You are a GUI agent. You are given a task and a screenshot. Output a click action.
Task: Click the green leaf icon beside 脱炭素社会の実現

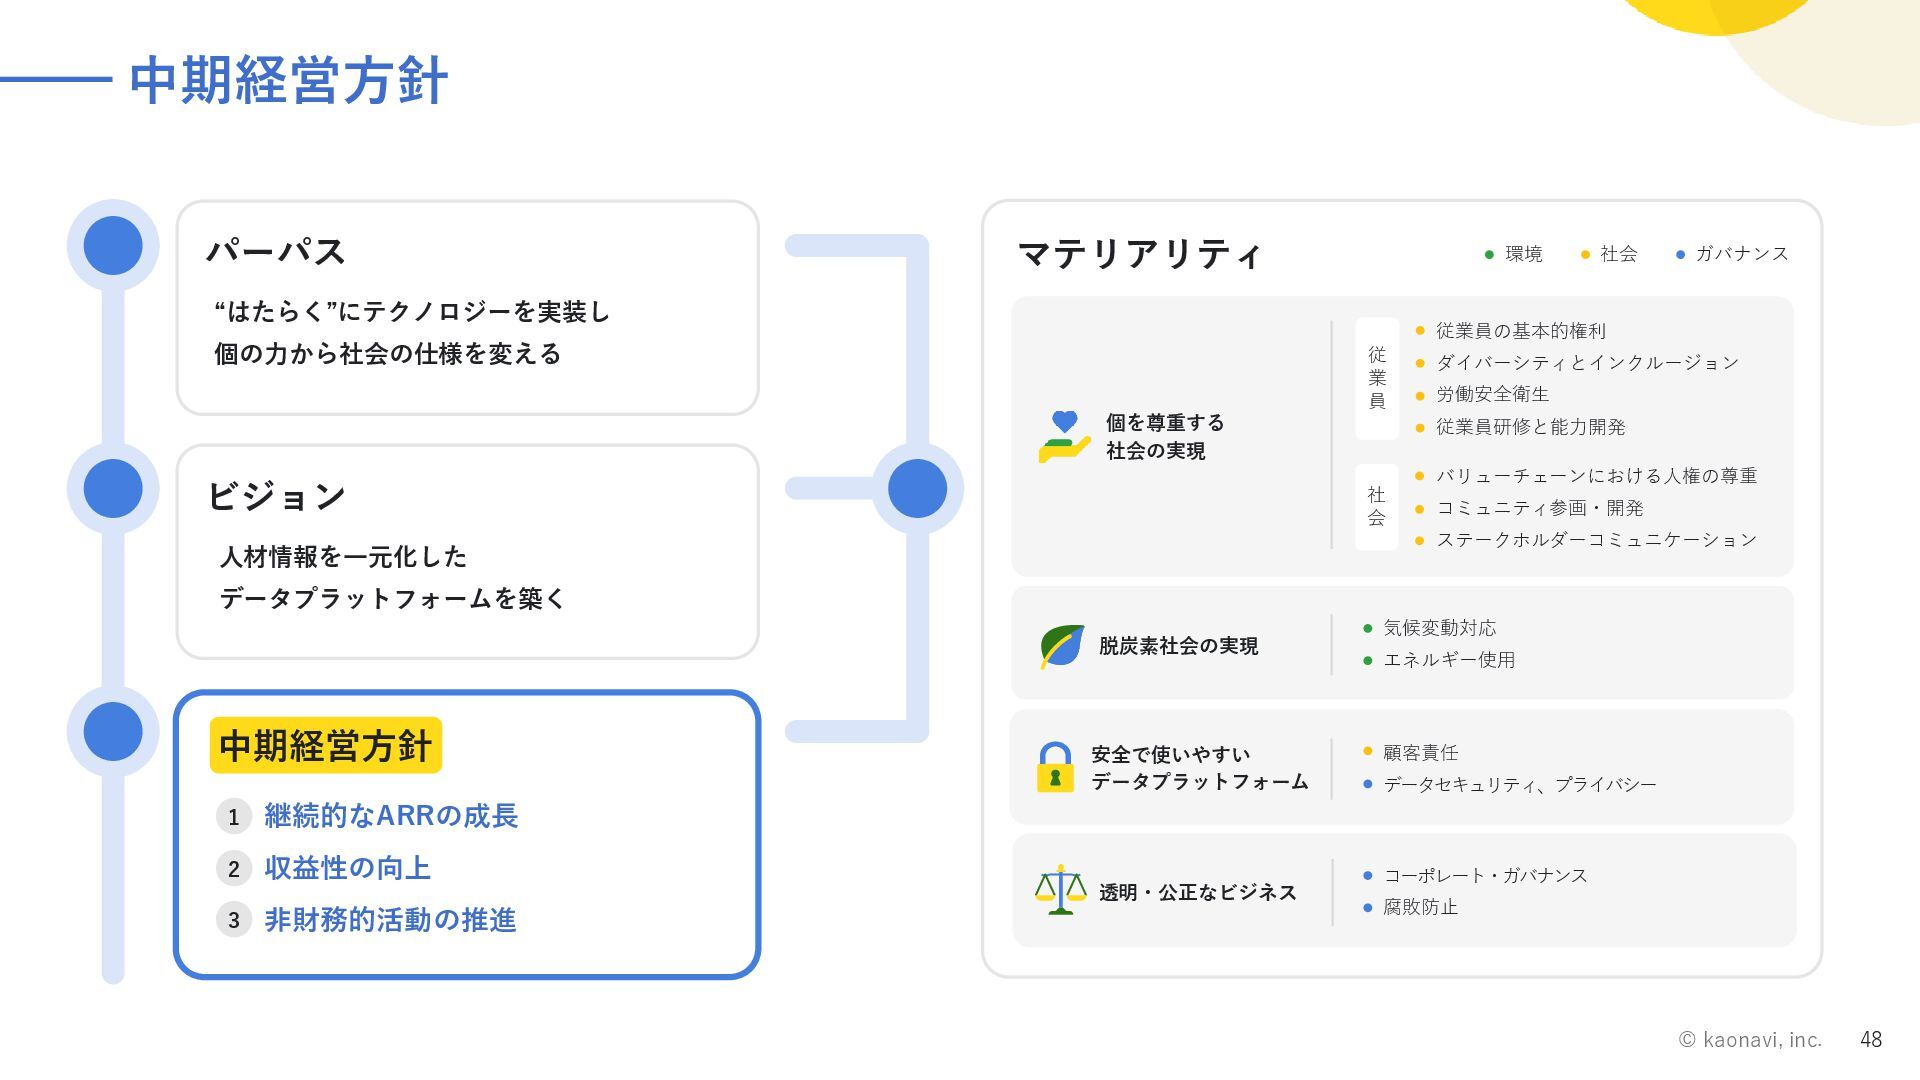coord(1061,647)
